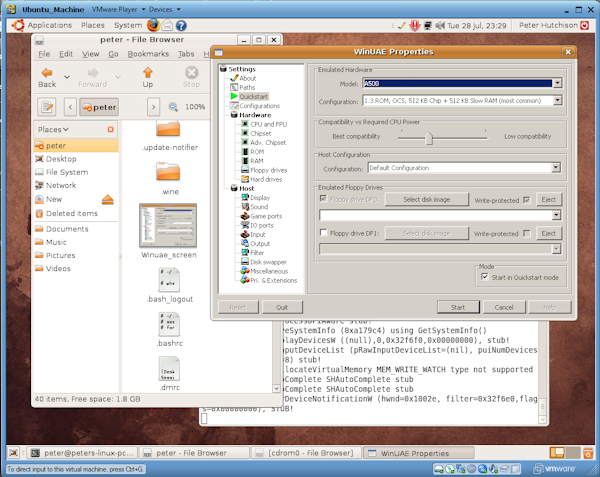Enable Floppy drive DF1 checkbox
Image resolution: width=600 pixels, height=477 pixels.
323,233
